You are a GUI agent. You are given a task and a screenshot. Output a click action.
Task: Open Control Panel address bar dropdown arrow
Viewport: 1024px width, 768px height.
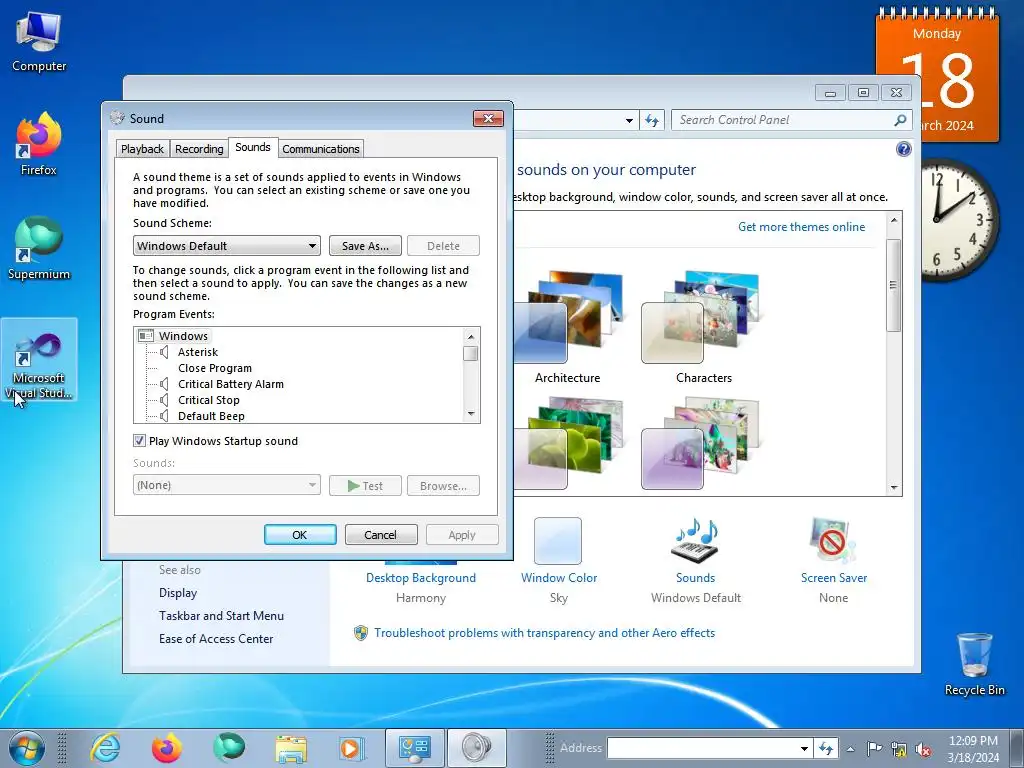(x=629, y=121)
